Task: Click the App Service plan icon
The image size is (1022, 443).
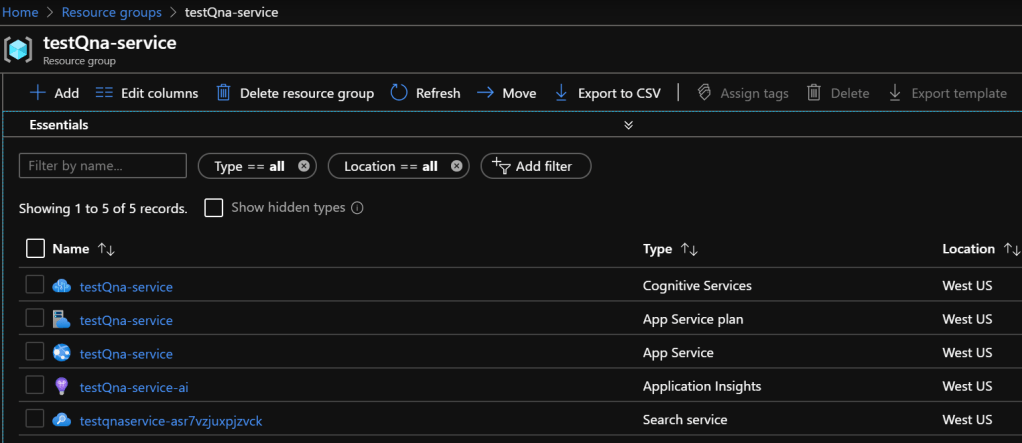Action: click(x=62, y=320)
